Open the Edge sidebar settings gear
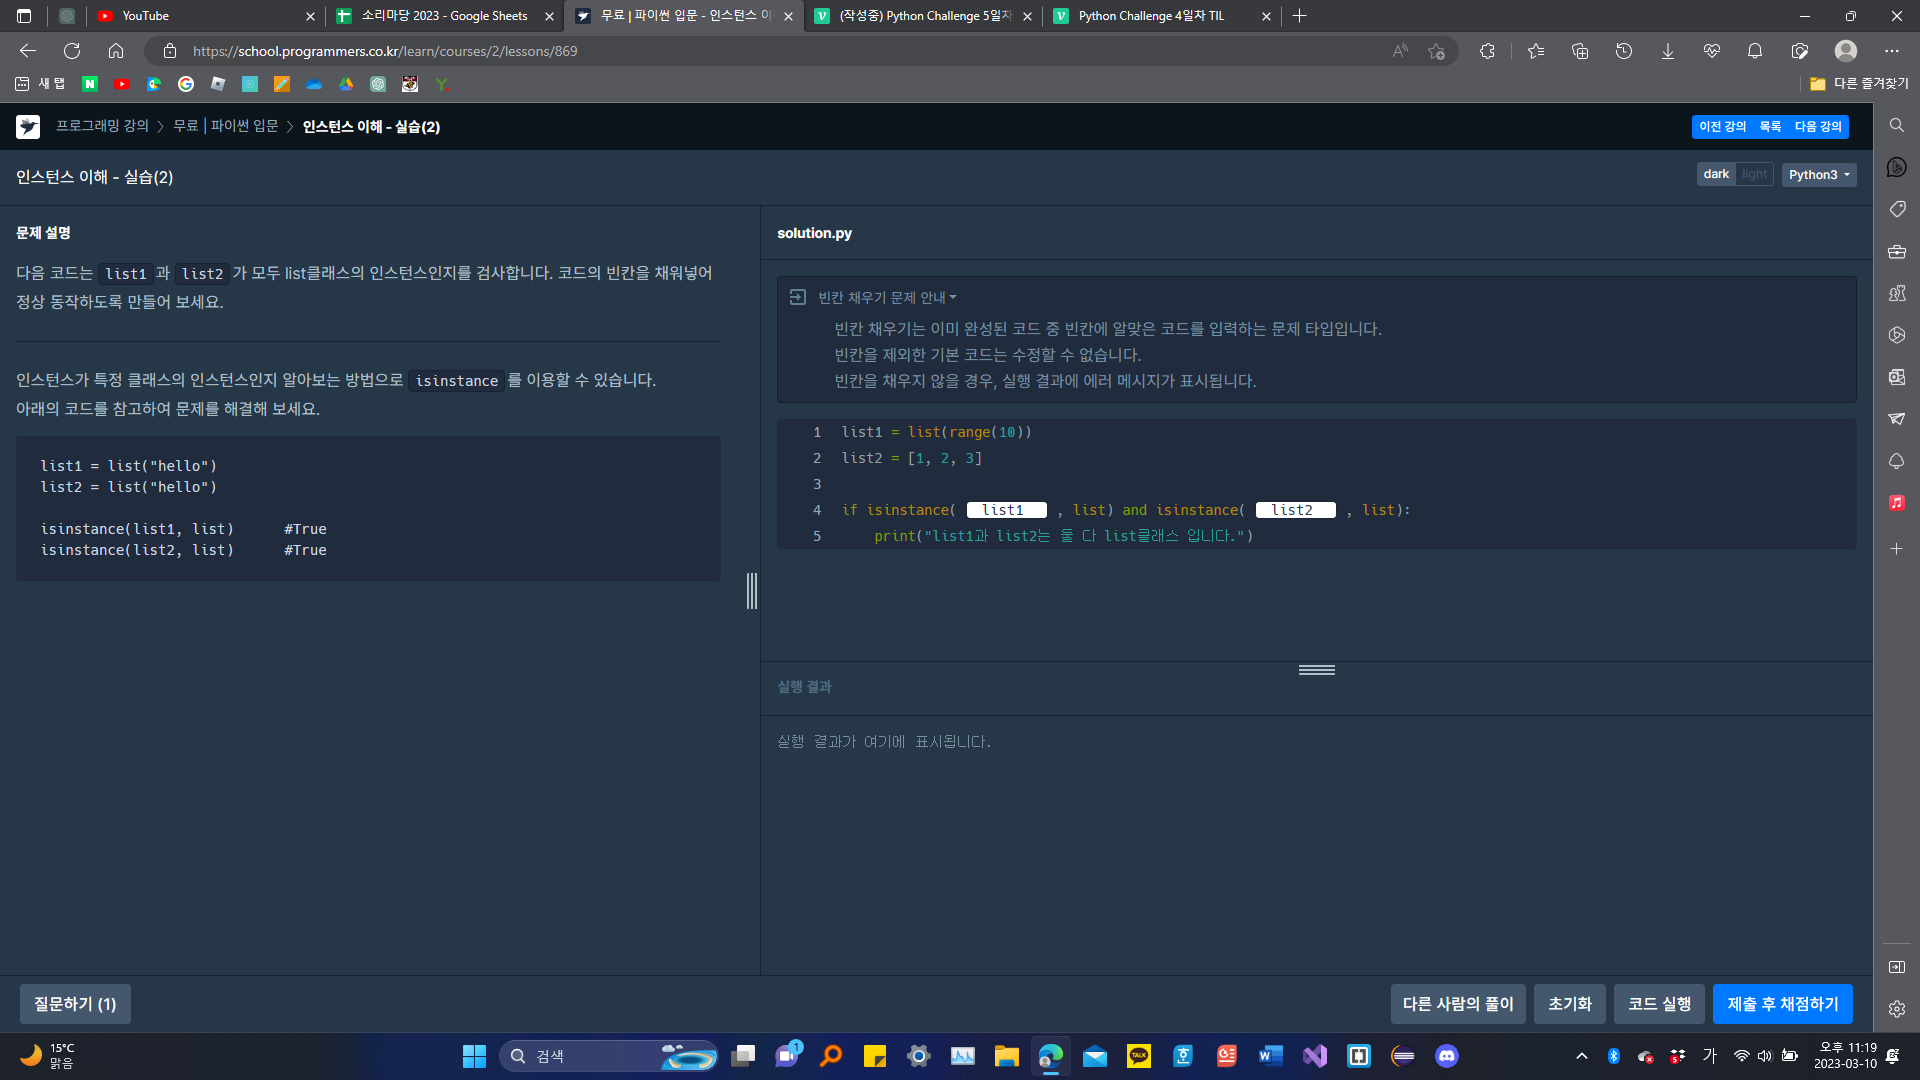The height and width of the screenshot is (1080, 1920). pos(1896,1009)
